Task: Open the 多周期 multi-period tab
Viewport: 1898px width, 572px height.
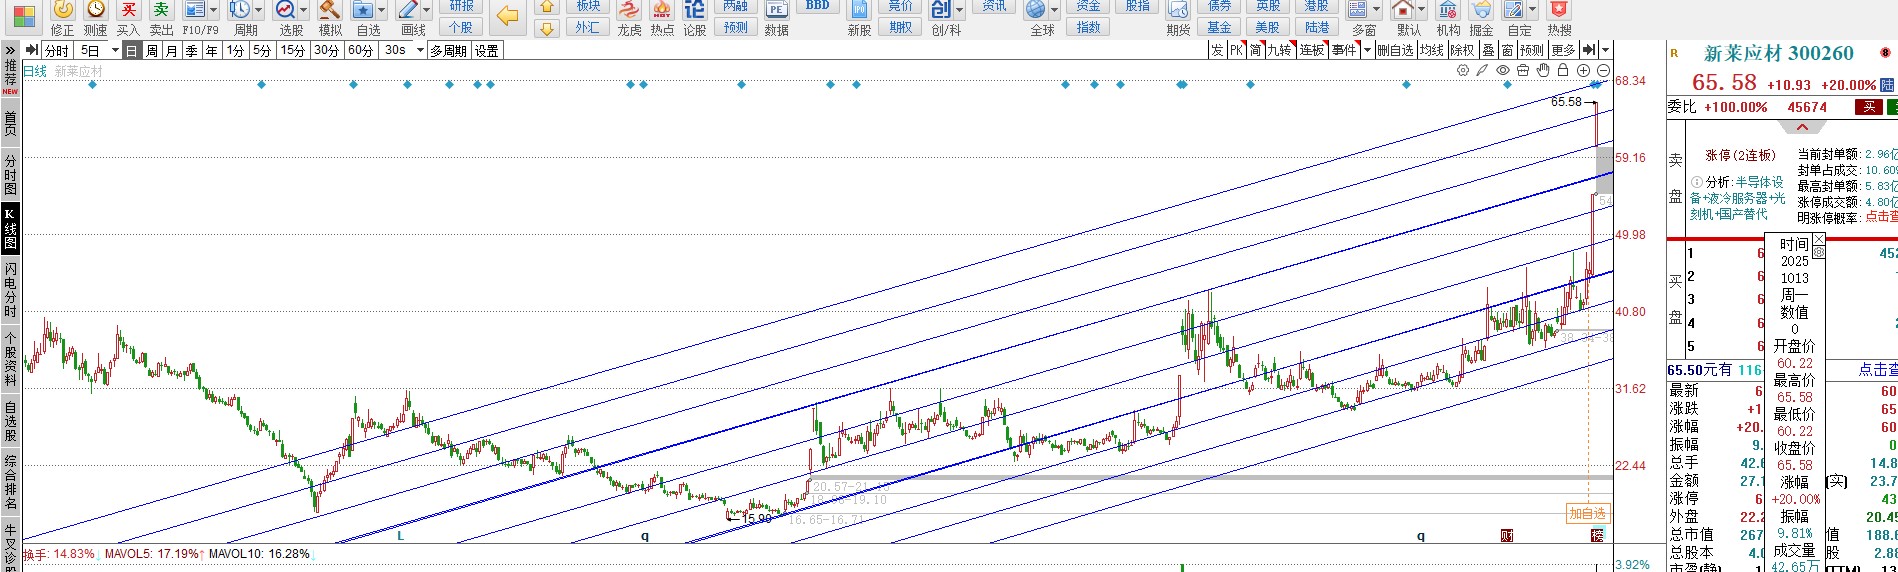Action: pyautogui.click(x=448, y=51)
